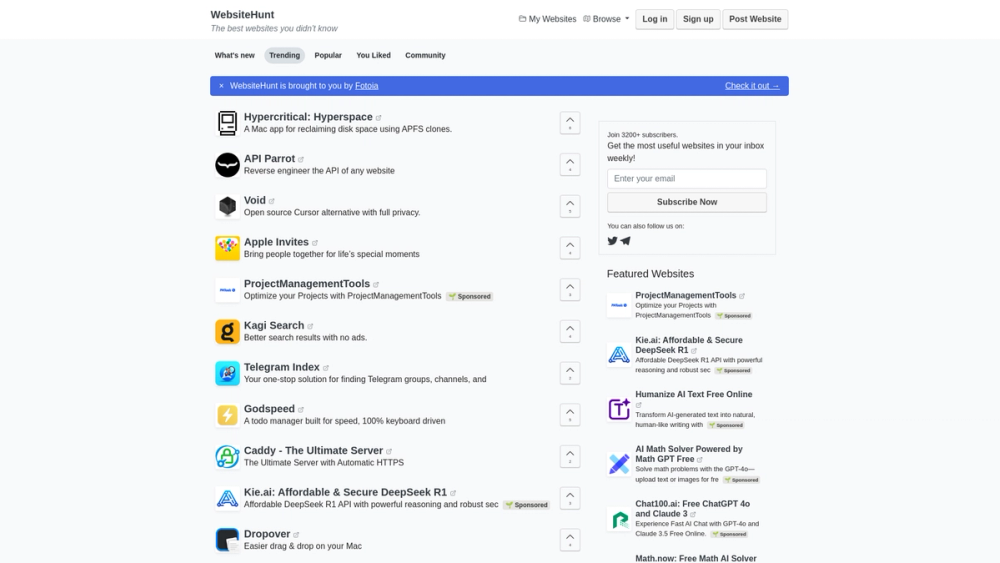Viewport: 1000px width, 563px height.
Task: Open featured Humanize AI Text Free Online
Action: [693, 395]
